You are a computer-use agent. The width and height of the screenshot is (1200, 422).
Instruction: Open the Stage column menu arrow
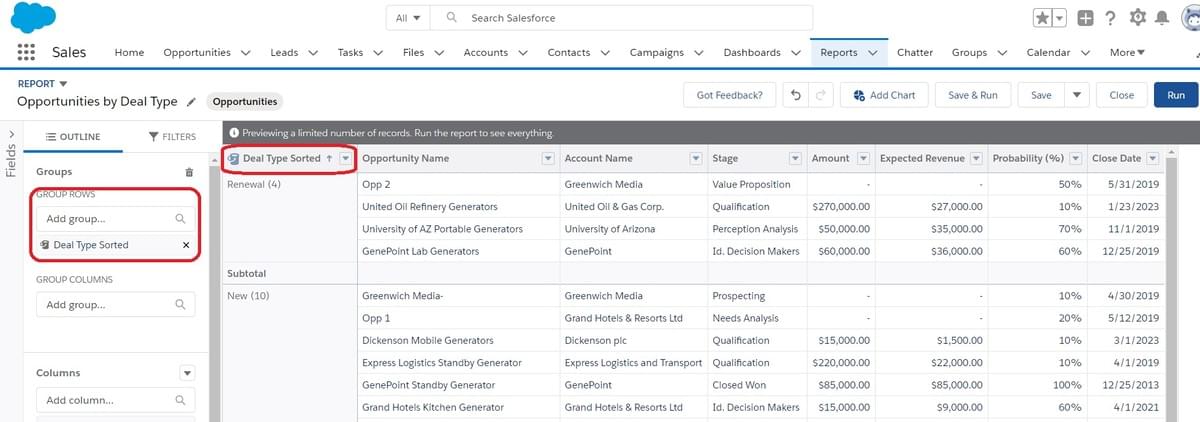(795, 158)
